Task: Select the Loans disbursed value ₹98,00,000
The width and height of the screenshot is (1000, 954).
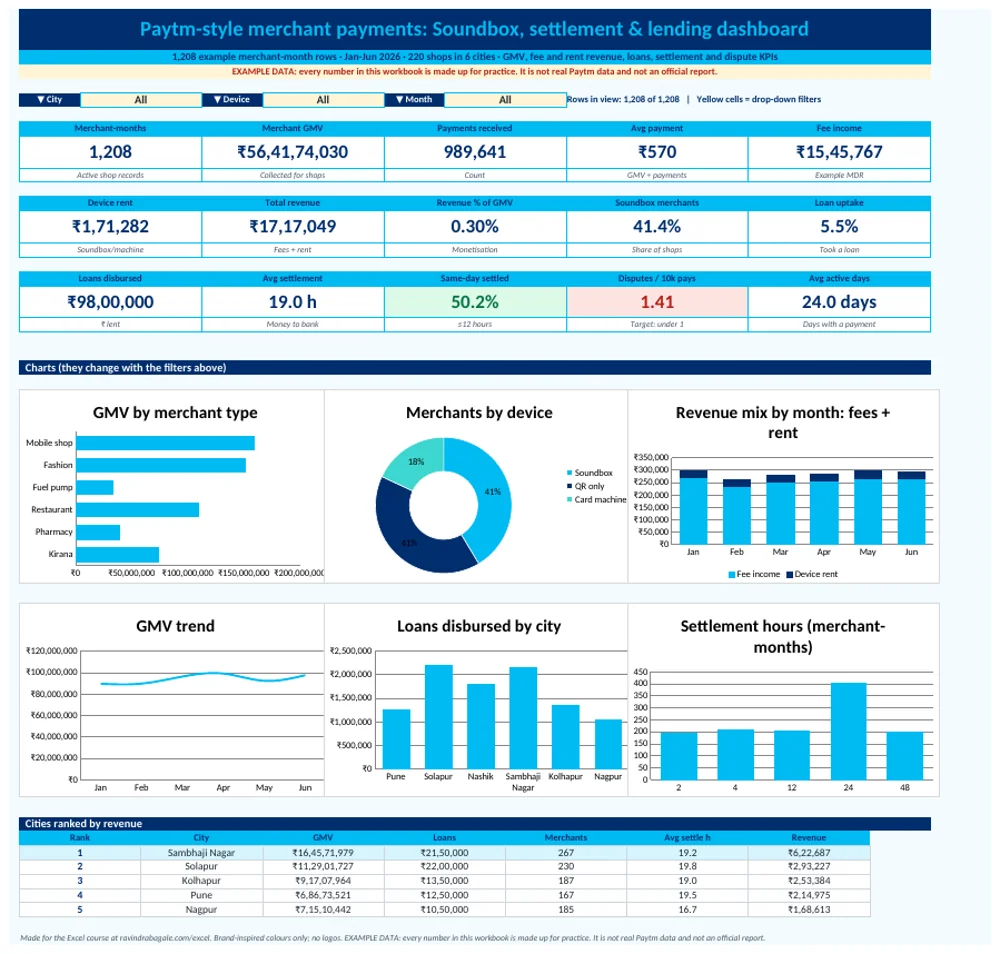Action: (110, 302)
